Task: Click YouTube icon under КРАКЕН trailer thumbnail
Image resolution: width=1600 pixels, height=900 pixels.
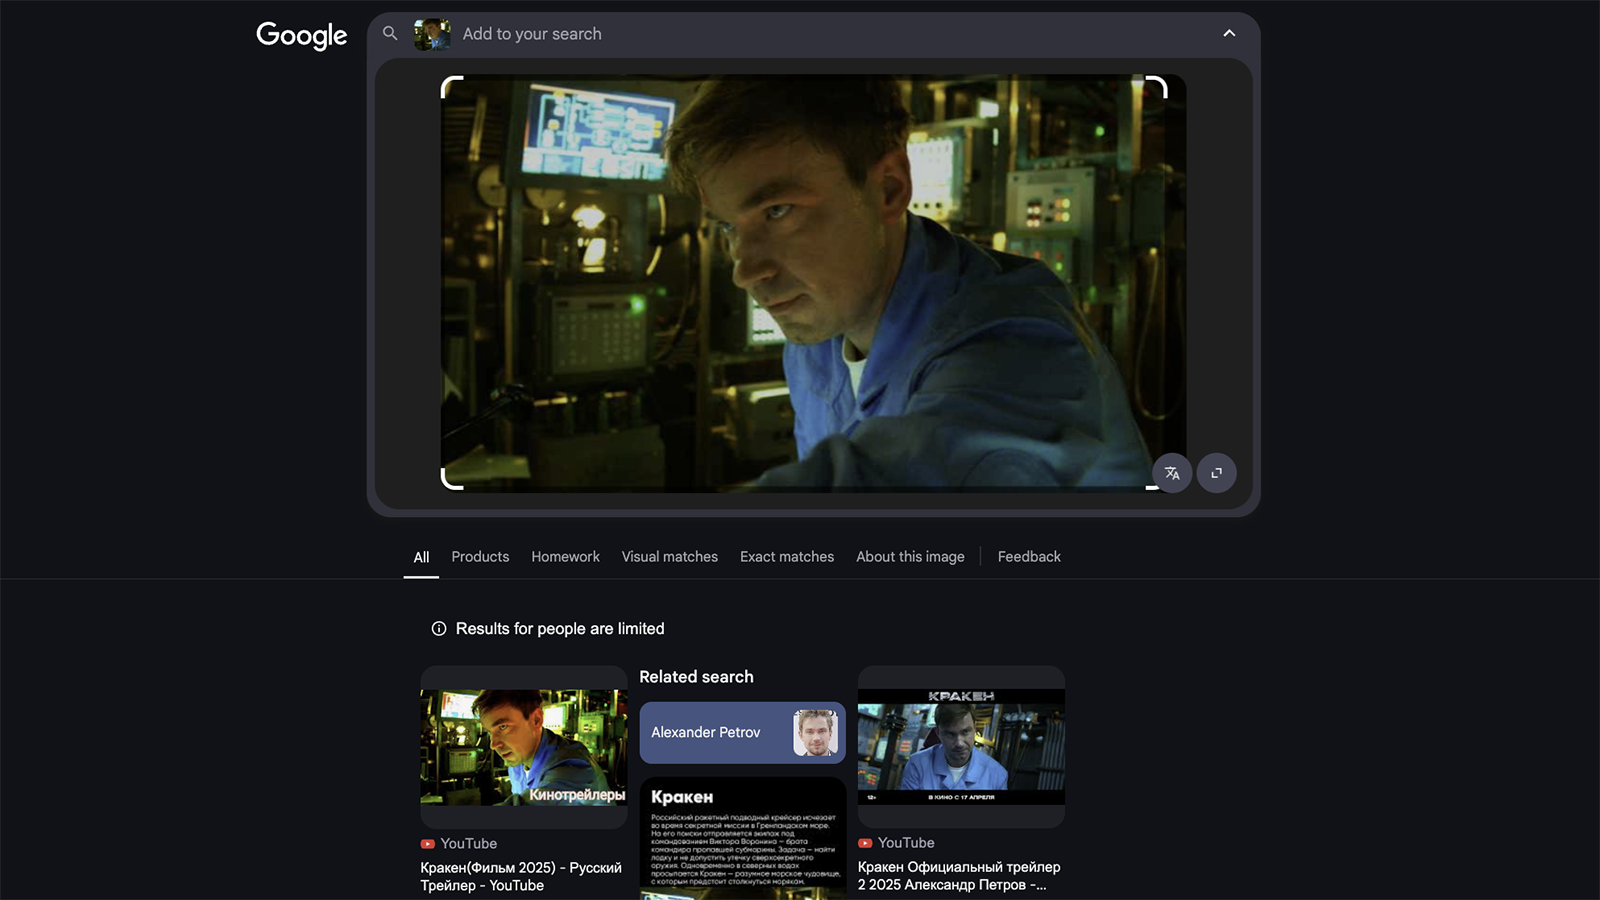Action: 865,843
